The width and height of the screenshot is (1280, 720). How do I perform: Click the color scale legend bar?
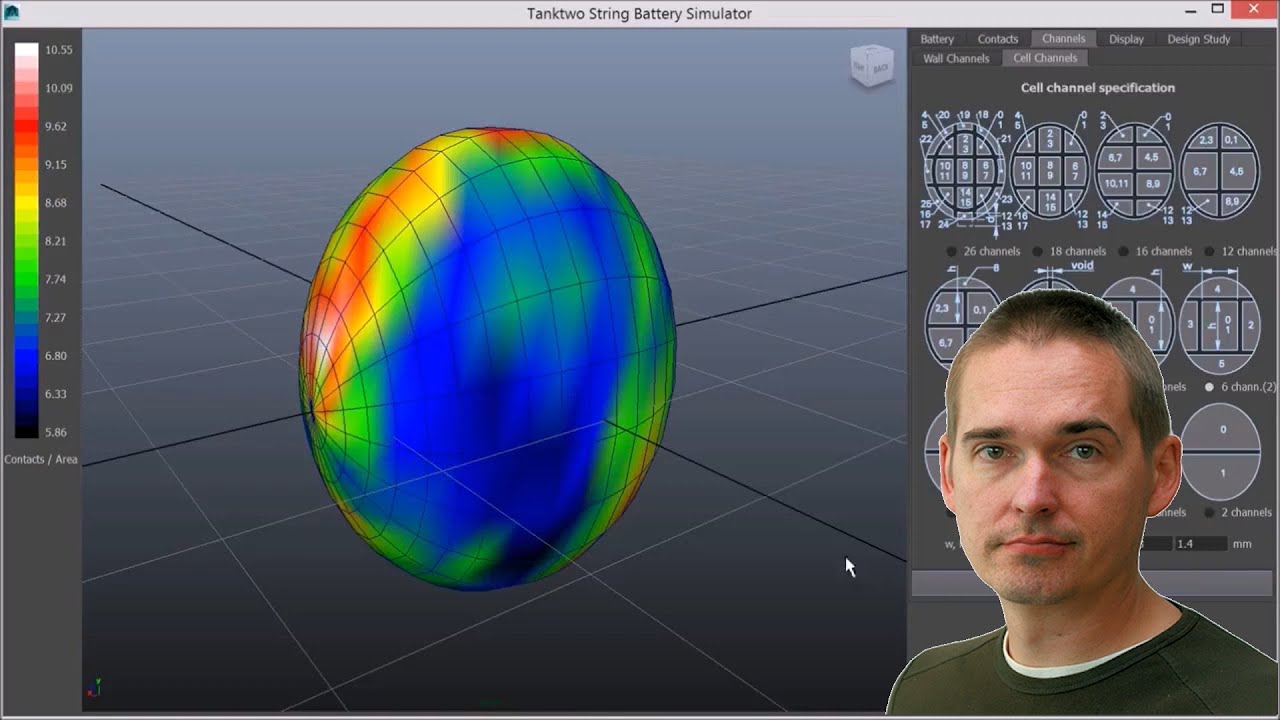27,241
